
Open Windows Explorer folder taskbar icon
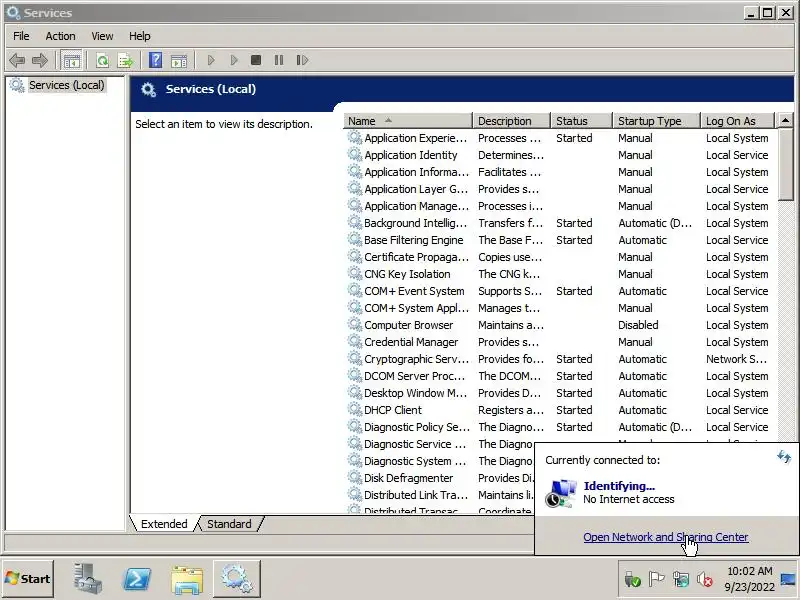coord(187,580)
